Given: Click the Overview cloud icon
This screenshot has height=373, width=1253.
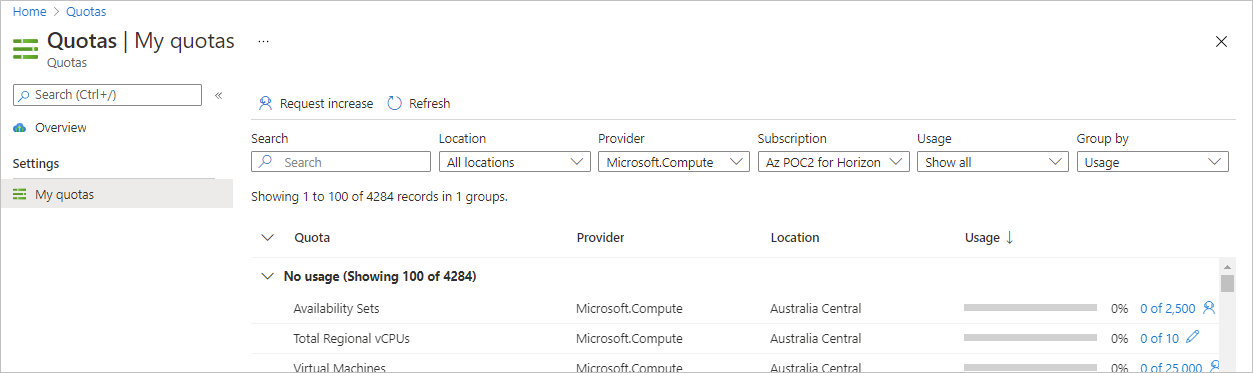Looking at the screenshot, I should [x=20, y=128].
